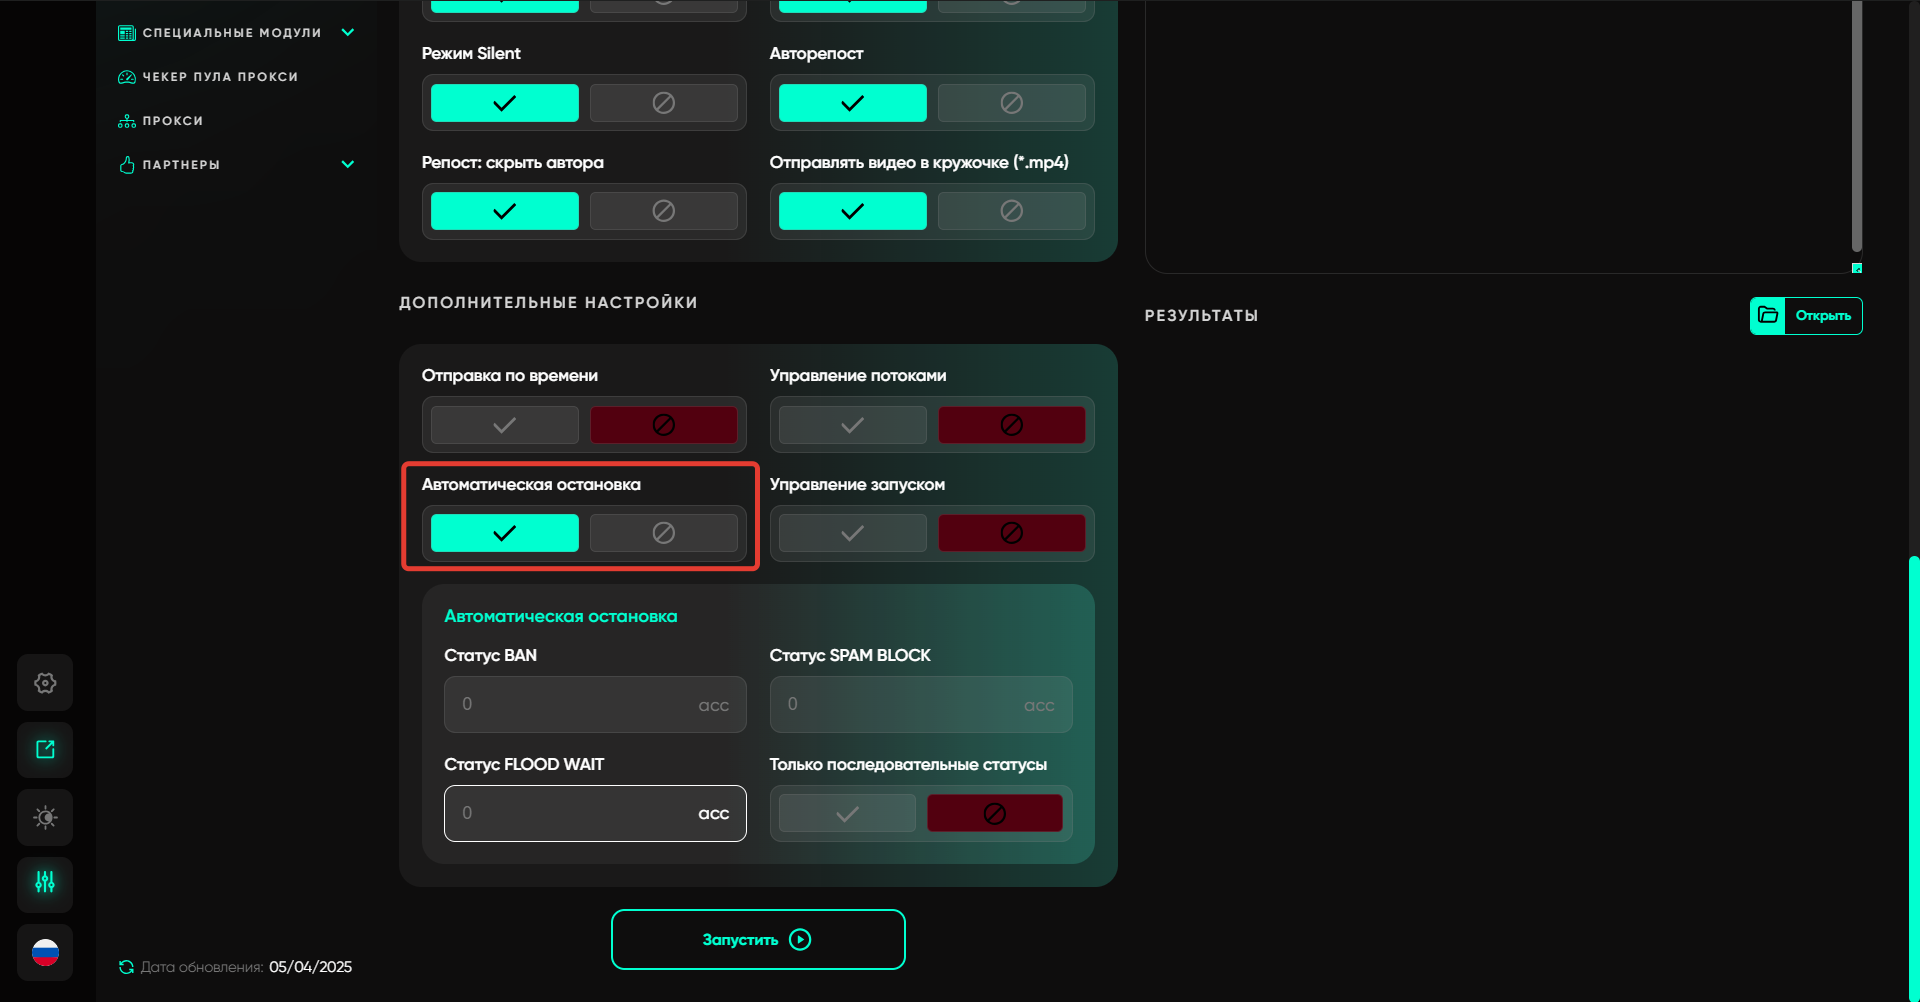This screenshot has width=1920, height=1002.
Task: Click the refresh icon near Дата обновления
Action: click(x=126, y=967)
